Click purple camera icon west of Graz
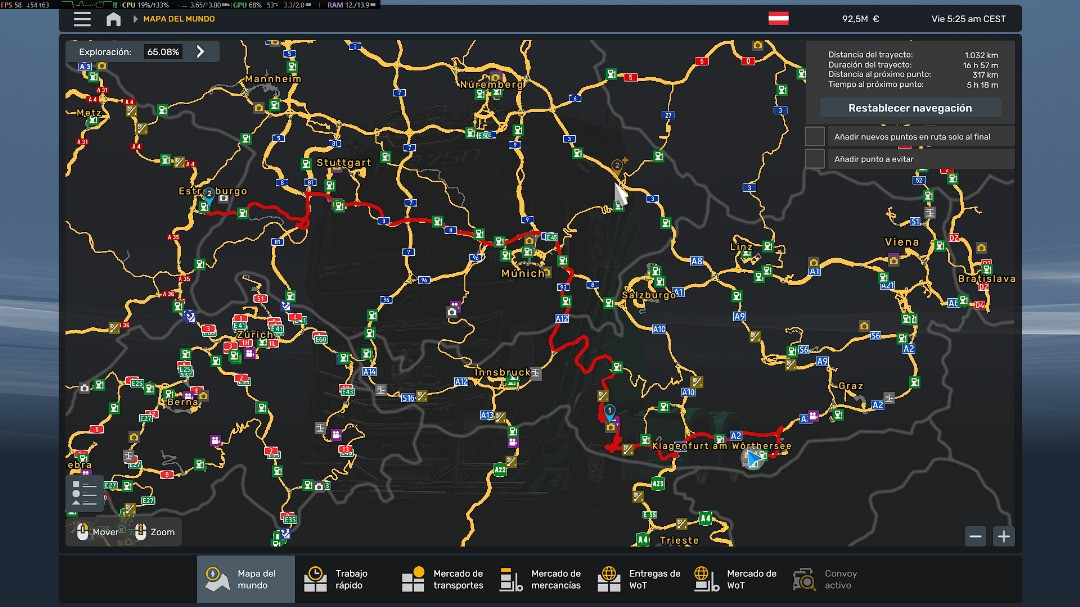 (813, 415)
